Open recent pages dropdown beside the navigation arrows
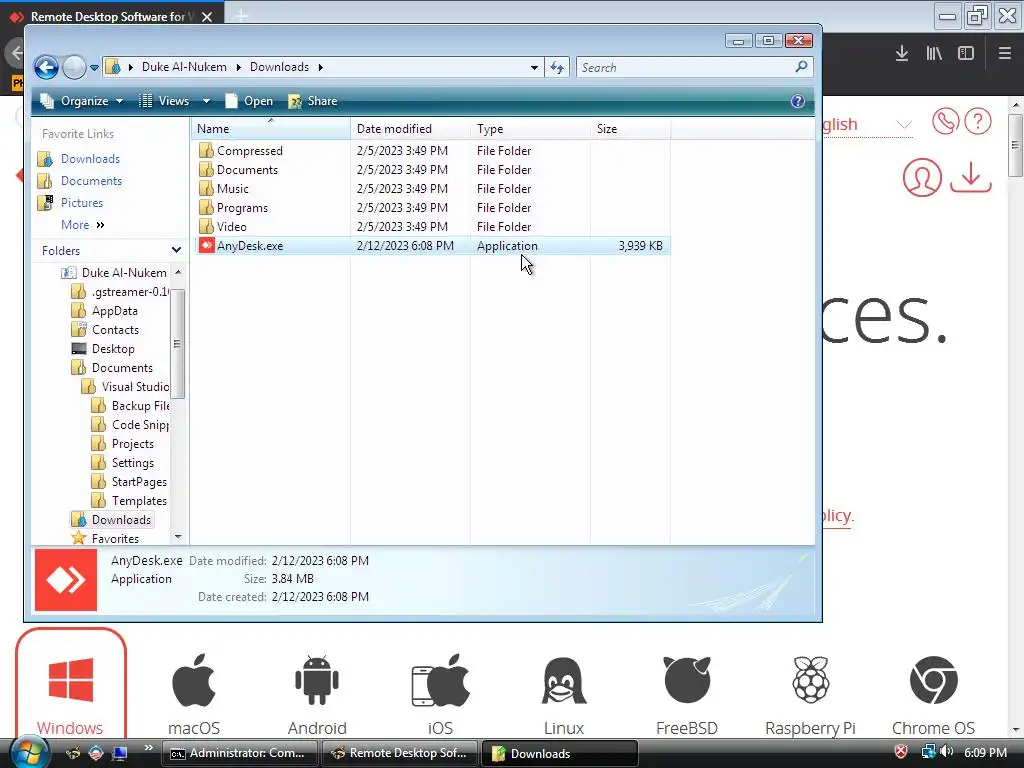 click(95, 67)
